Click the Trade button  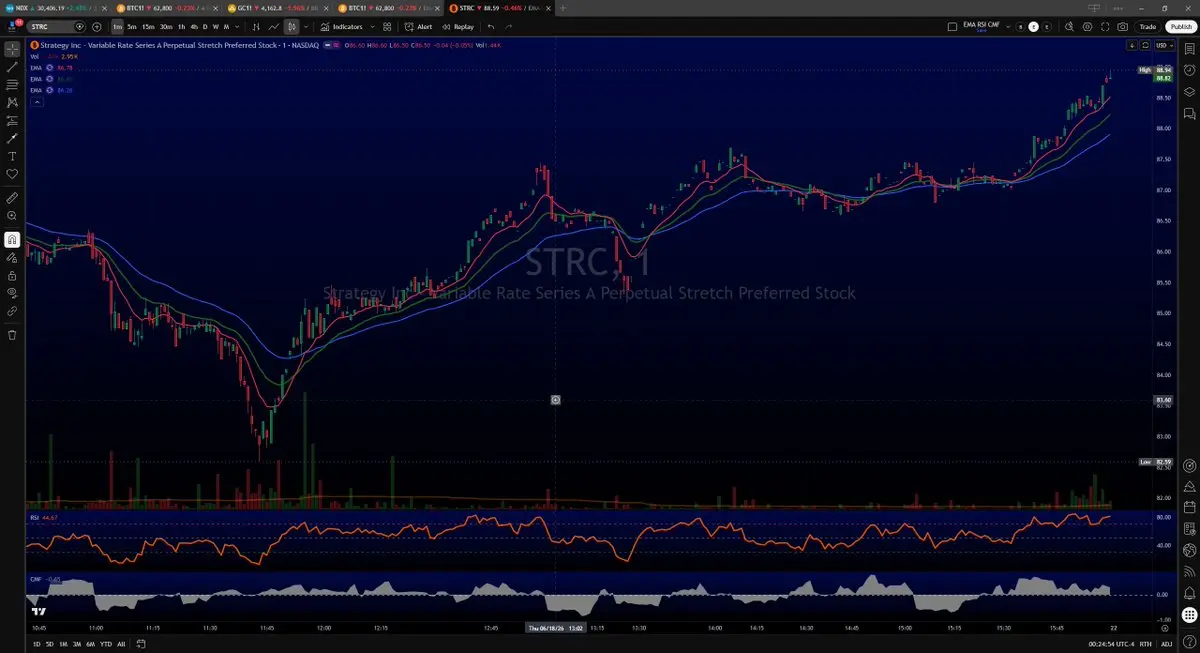click(x=1148, y=27)
